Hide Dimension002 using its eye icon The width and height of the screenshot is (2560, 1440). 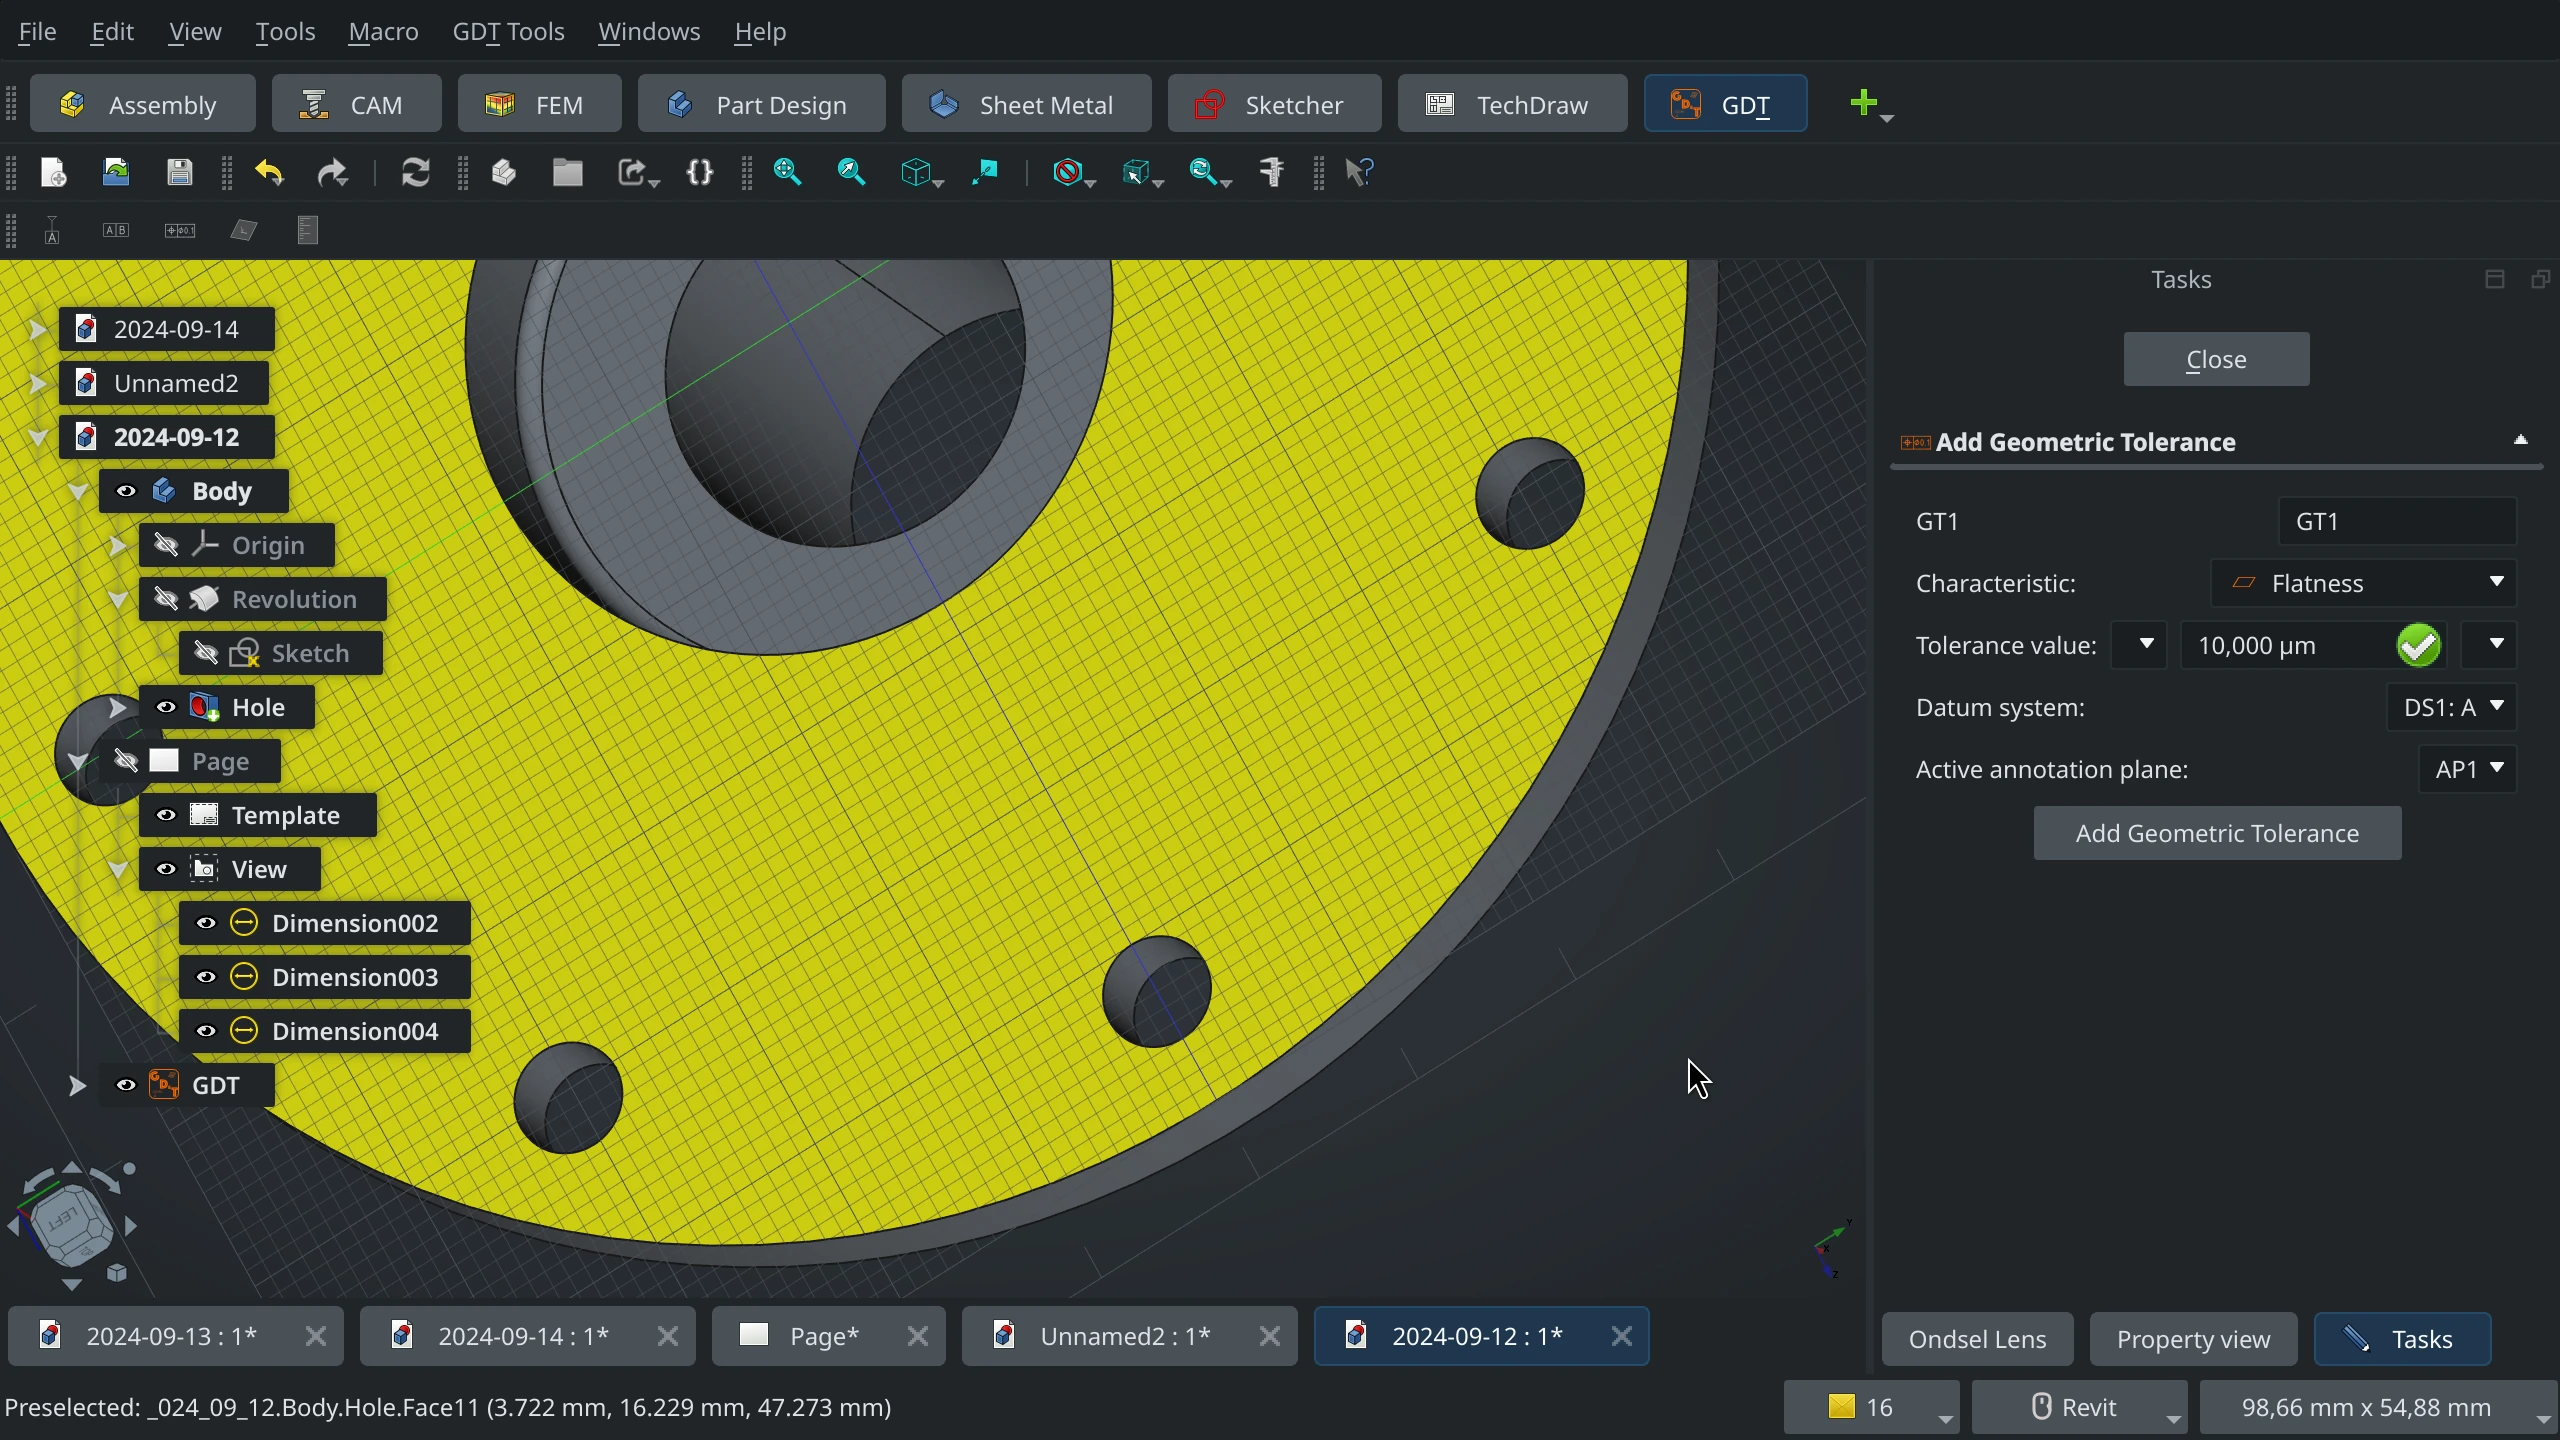(x=206, y=923)
